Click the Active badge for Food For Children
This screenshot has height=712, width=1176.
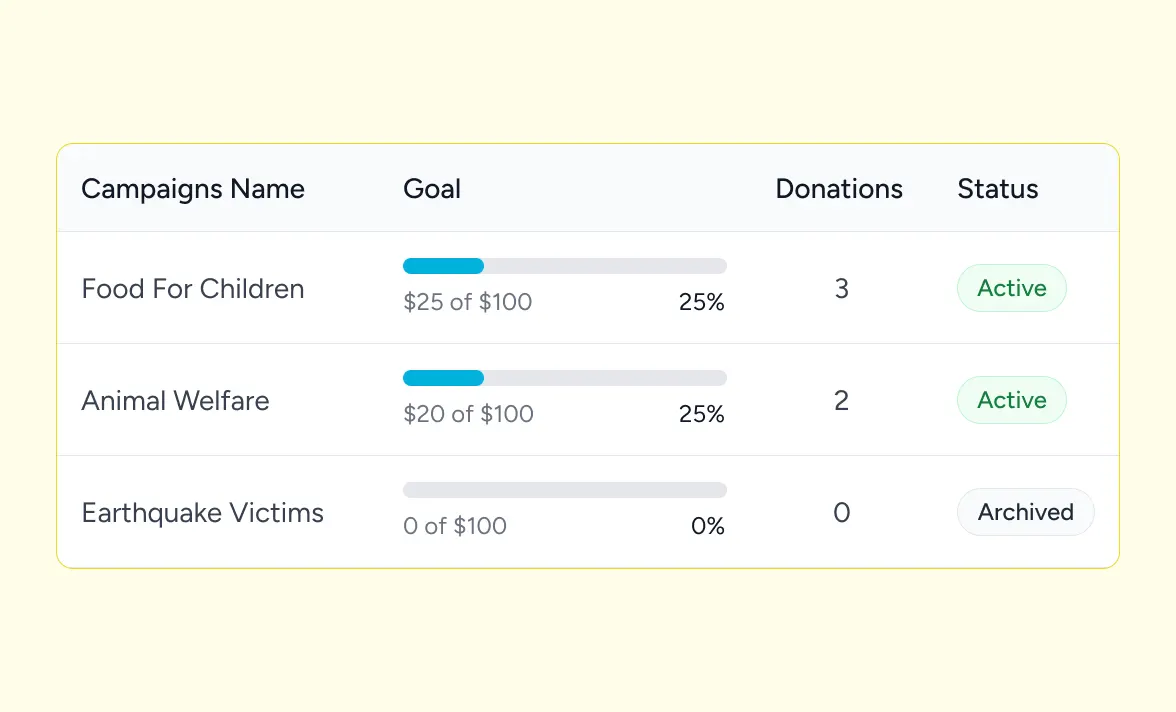tap(1012, 288)
